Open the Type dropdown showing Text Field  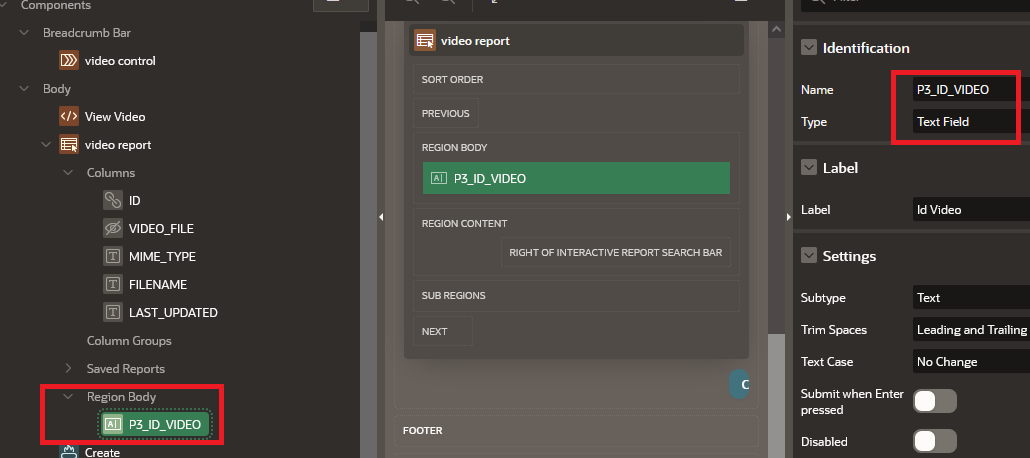pyautogui.click(x=971, y=122)
